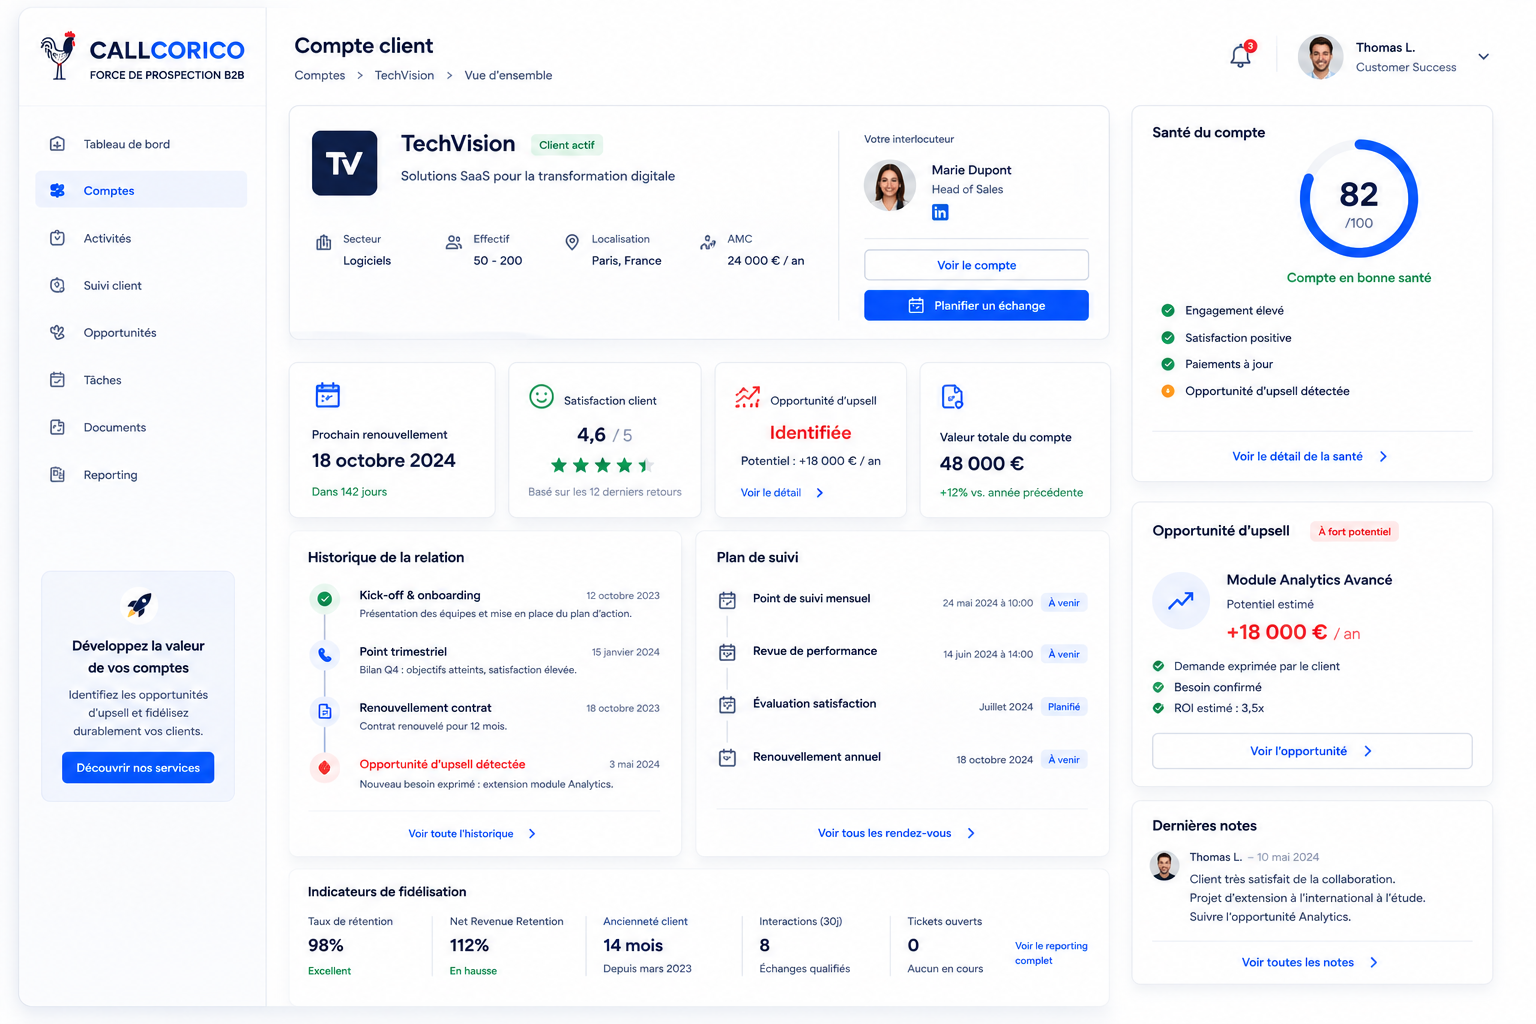The image size is (1536, 1024).
Task: Click the Comptes breadcrumb link
Action: (320, 75)
